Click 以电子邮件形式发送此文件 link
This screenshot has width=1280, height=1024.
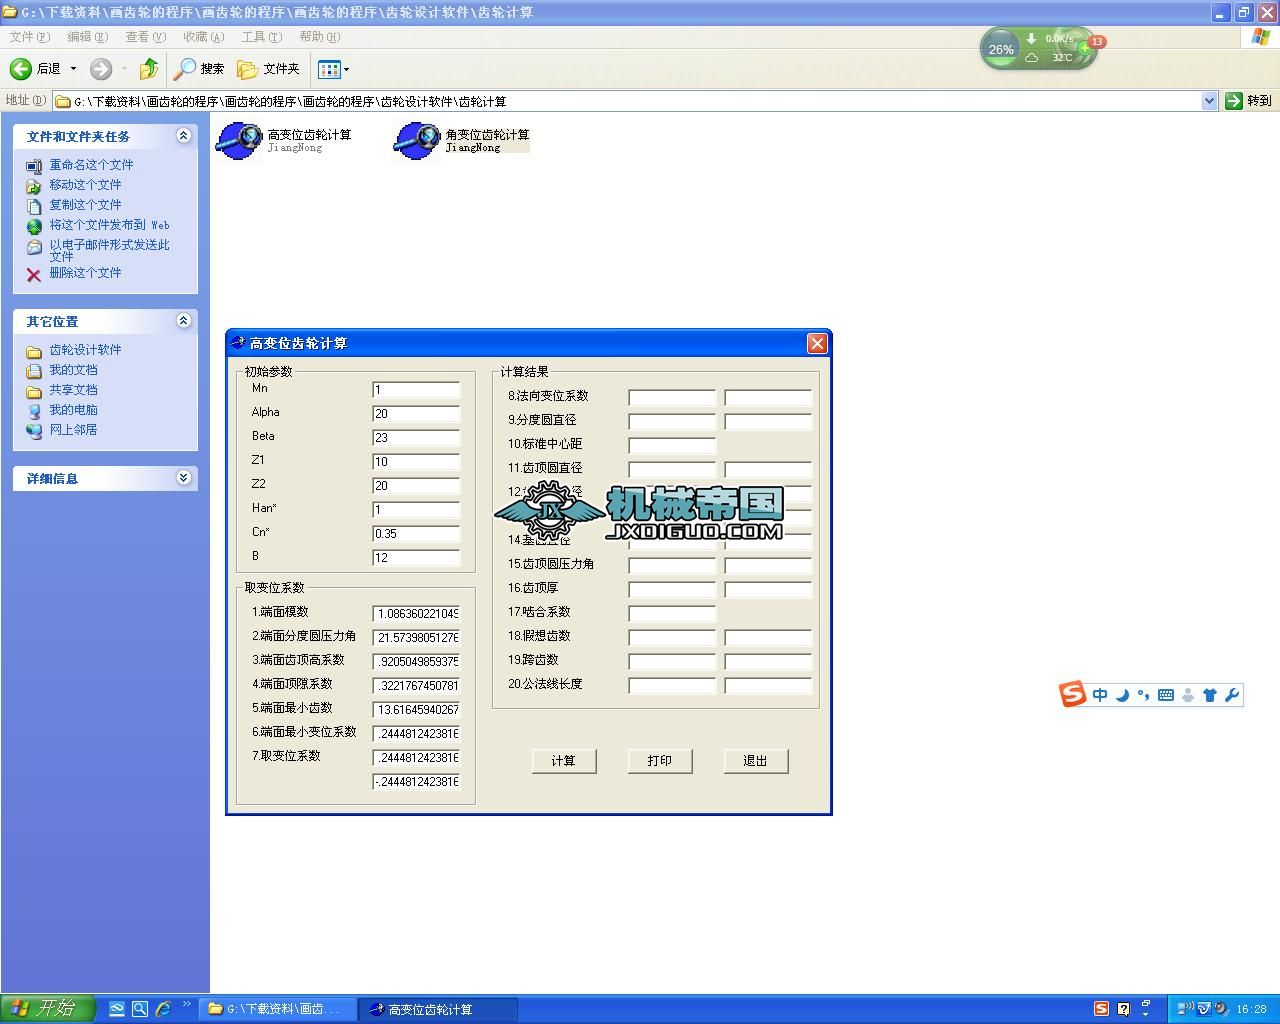tap(109, 250)
